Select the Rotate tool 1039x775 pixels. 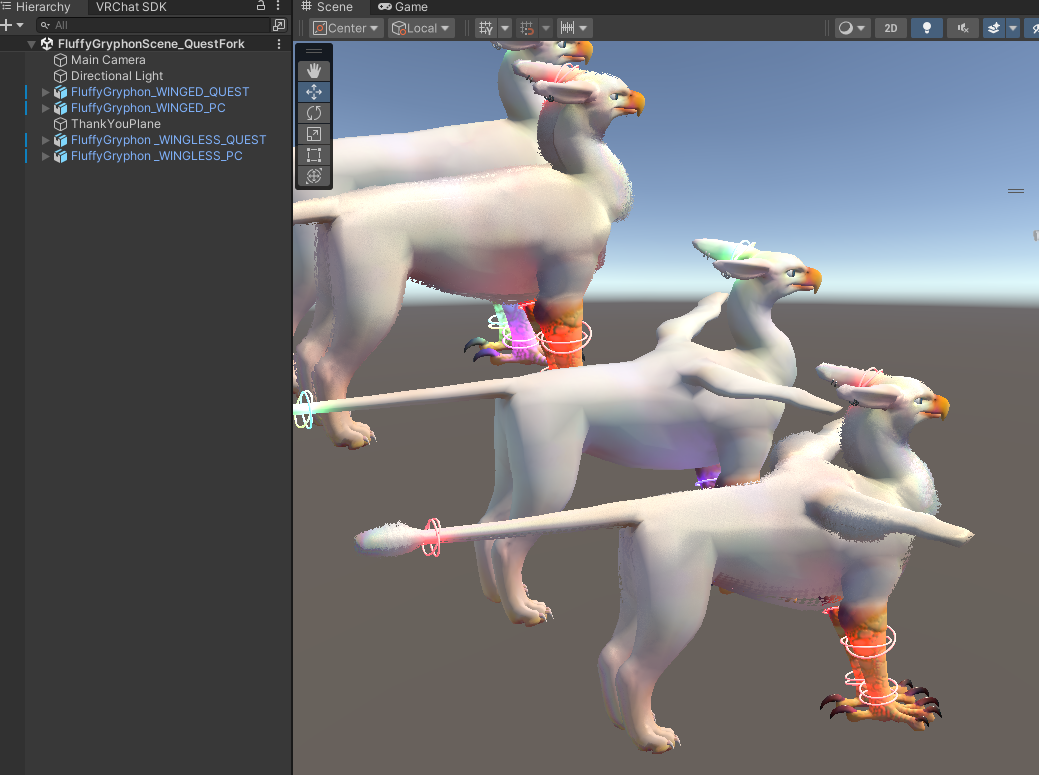pyautogui.click(x=314, y=112)
